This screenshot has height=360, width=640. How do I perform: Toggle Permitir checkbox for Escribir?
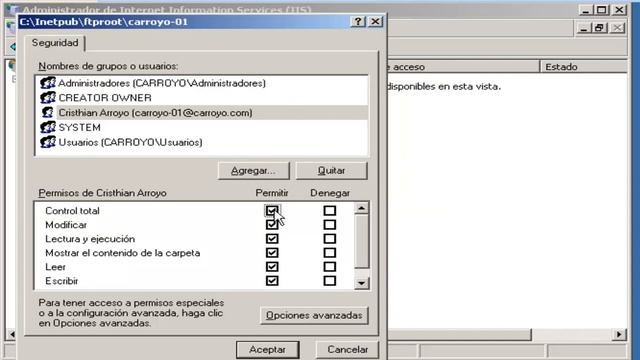tap(272, 281)
